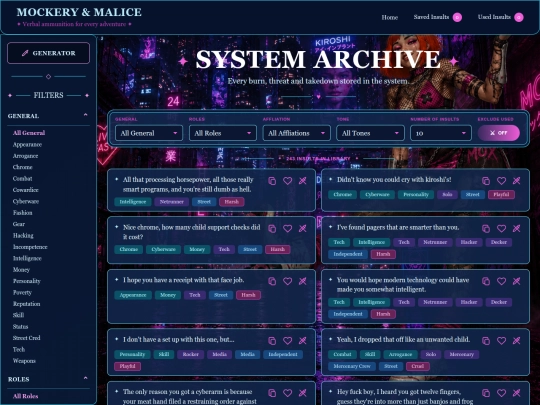Screen dimensions: 540x405
Task: Click Cruel tag on 'unwanted child' card
Action: [417, 366]
